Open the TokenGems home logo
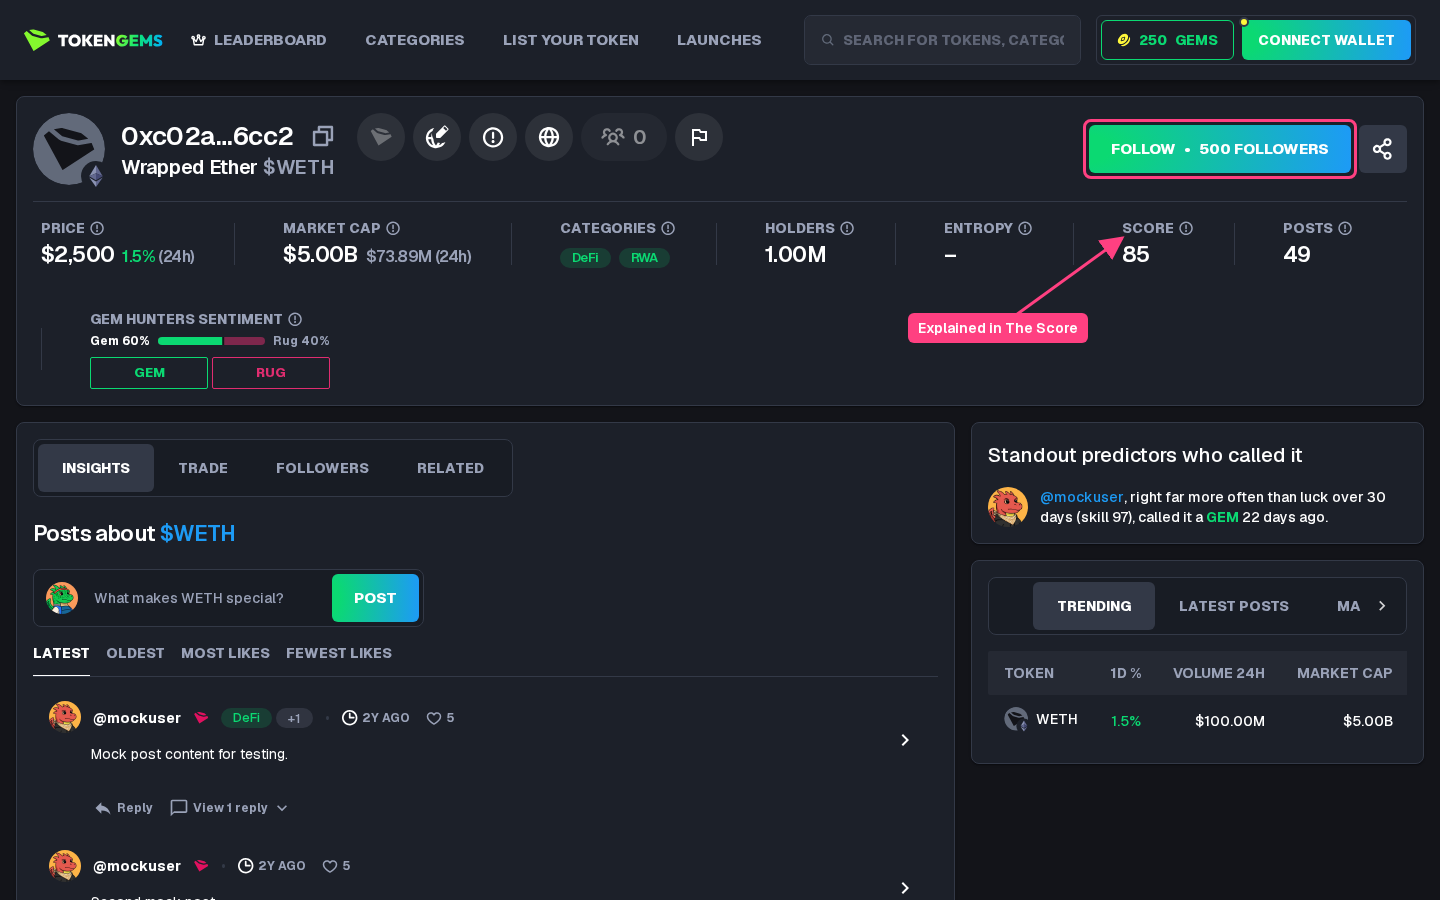This screenshot has width=1440, height=900. [x=93, y=40]
